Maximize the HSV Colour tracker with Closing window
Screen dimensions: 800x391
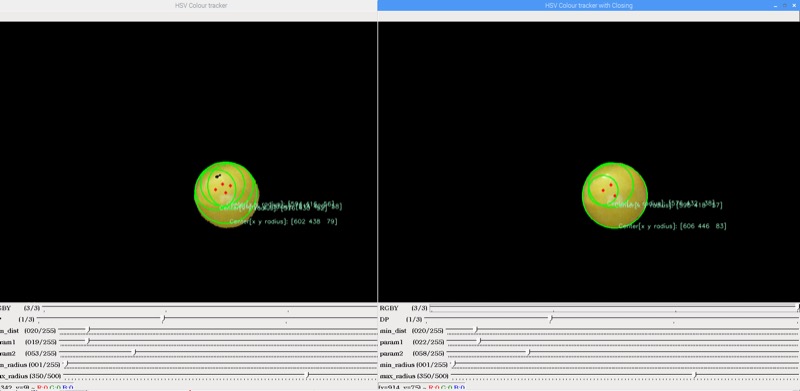point(785,5)
